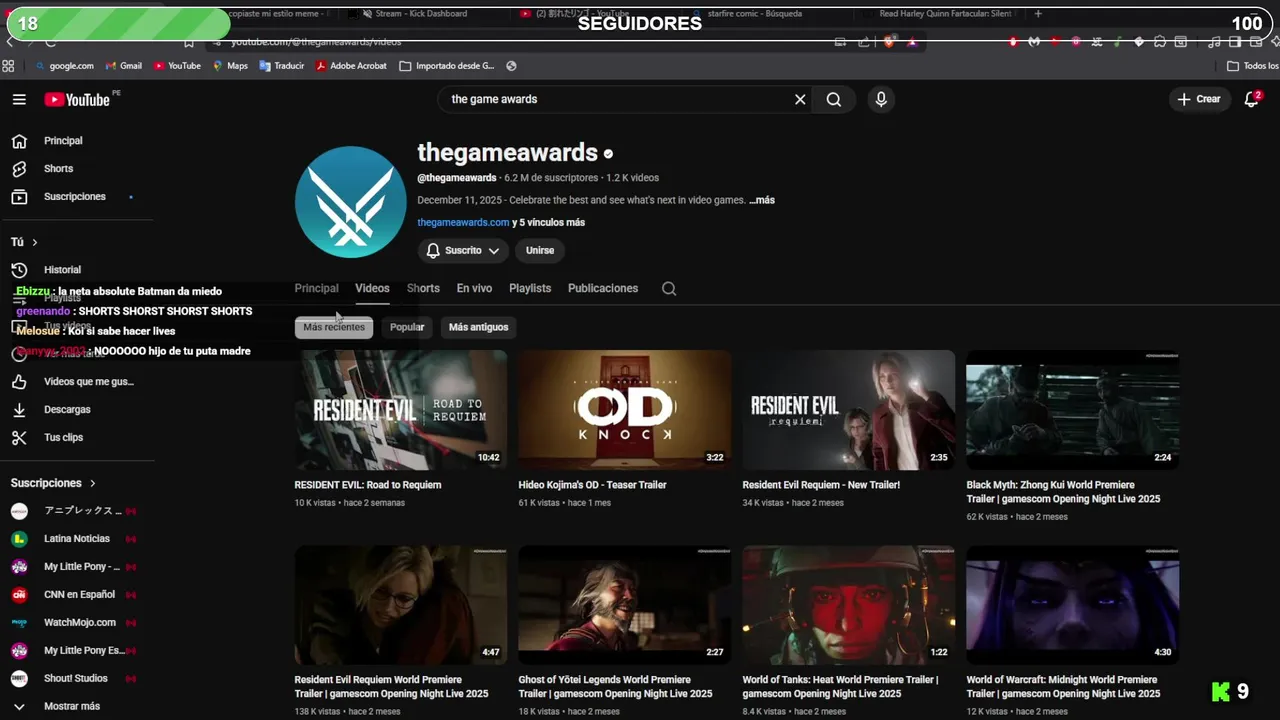Screen dimensions: 1280x720
Task: Open the Crear upload menu
Action: click(x=1199, y=99)
